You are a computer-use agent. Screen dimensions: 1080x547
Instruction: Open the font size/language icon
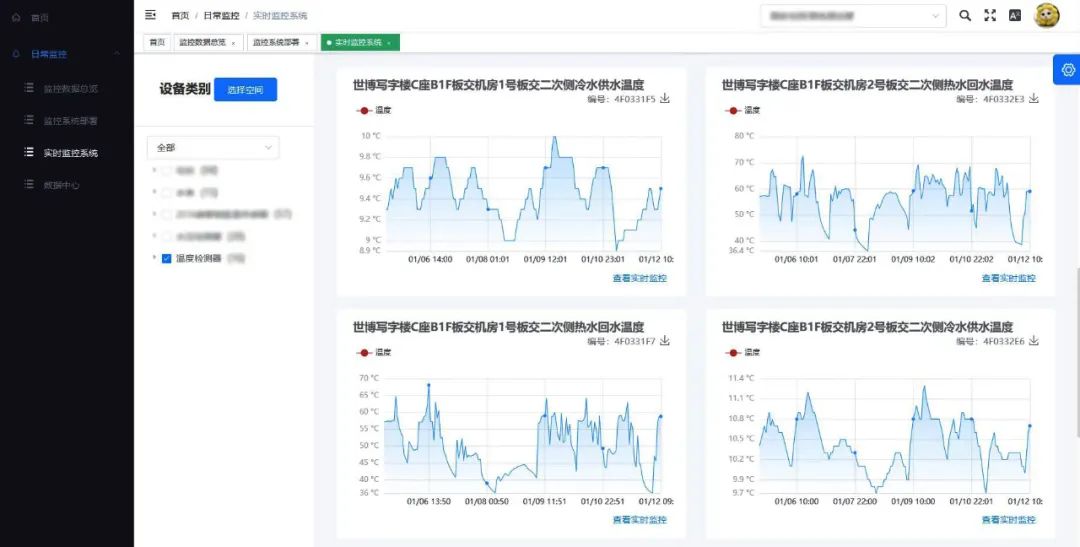pos(1015,15)
